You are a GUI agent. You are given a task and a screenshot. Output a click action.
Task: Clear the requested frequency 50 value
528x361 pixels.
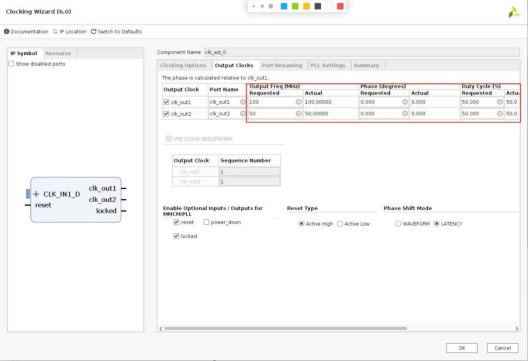[x=298, y=114]
